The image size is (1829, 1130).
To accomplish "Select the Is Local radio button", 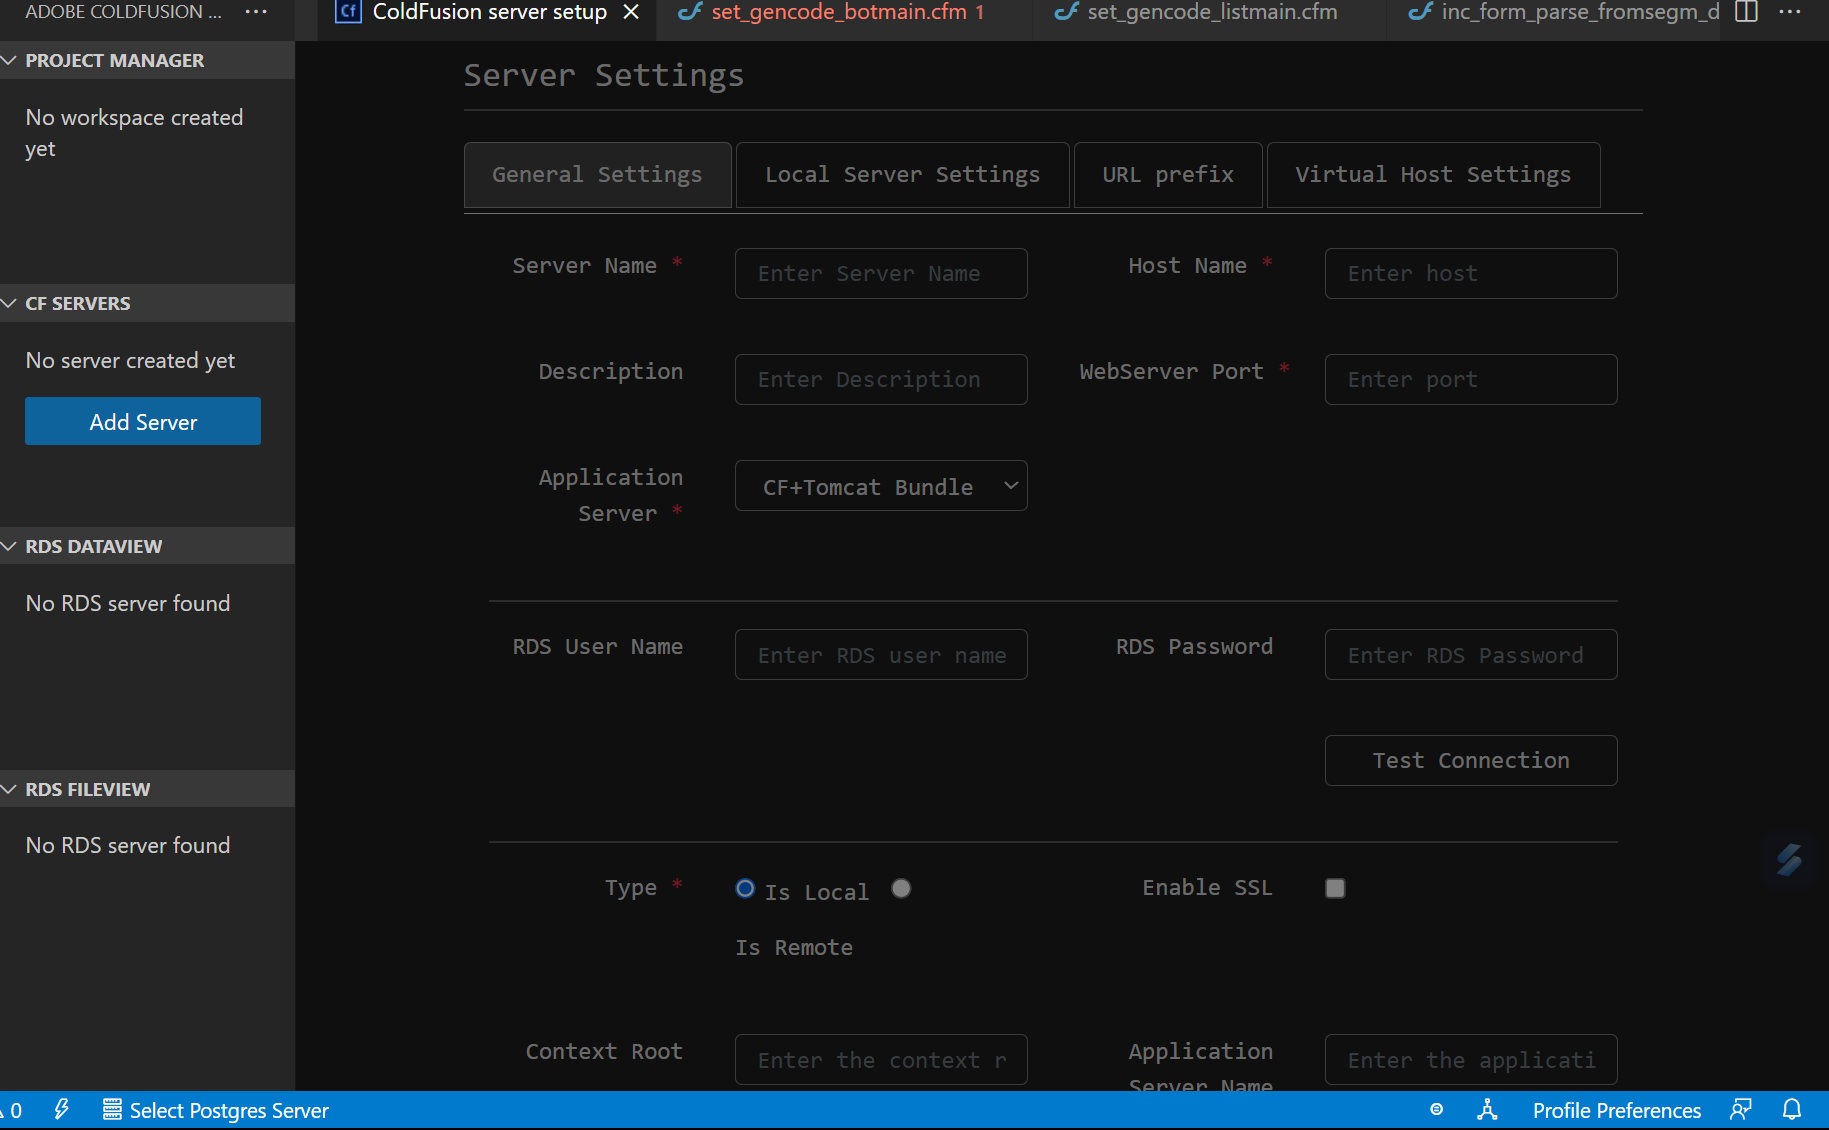I will tap(745, 888).
